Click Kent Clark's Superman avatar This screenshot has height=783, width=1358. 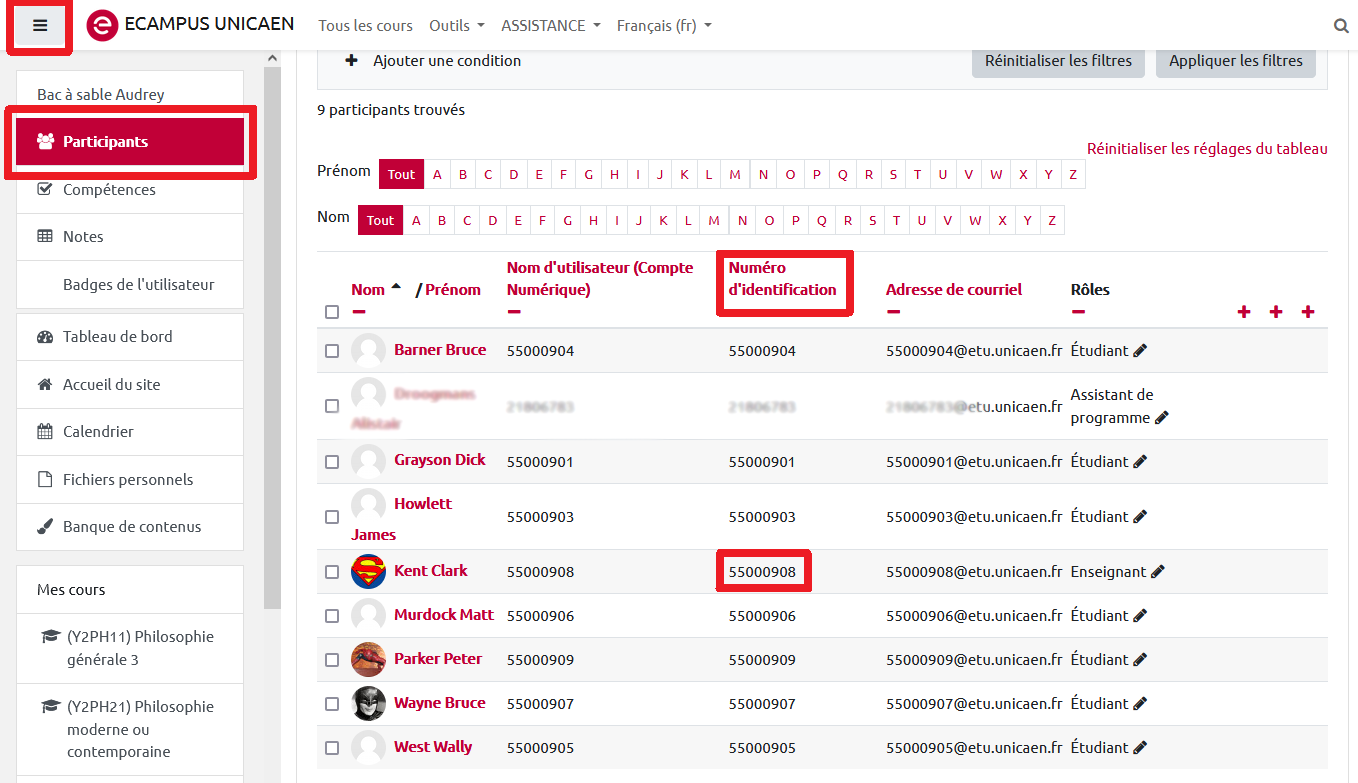pos(368,572)
